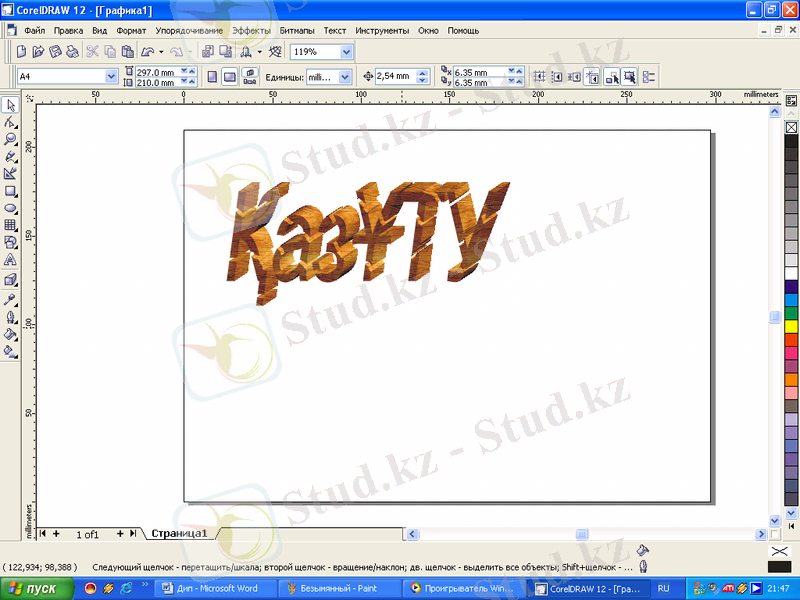This screenshot has height=600, width=800.
Task: Open the Единицы units dropdown
Action: tap(345, 77)
